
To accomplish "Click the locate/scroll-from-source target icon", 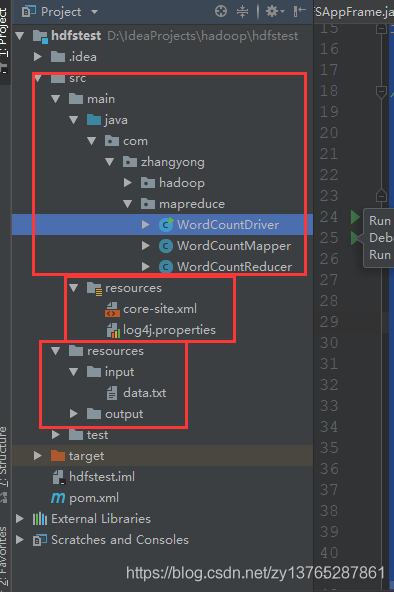I will tap(221, 11).
